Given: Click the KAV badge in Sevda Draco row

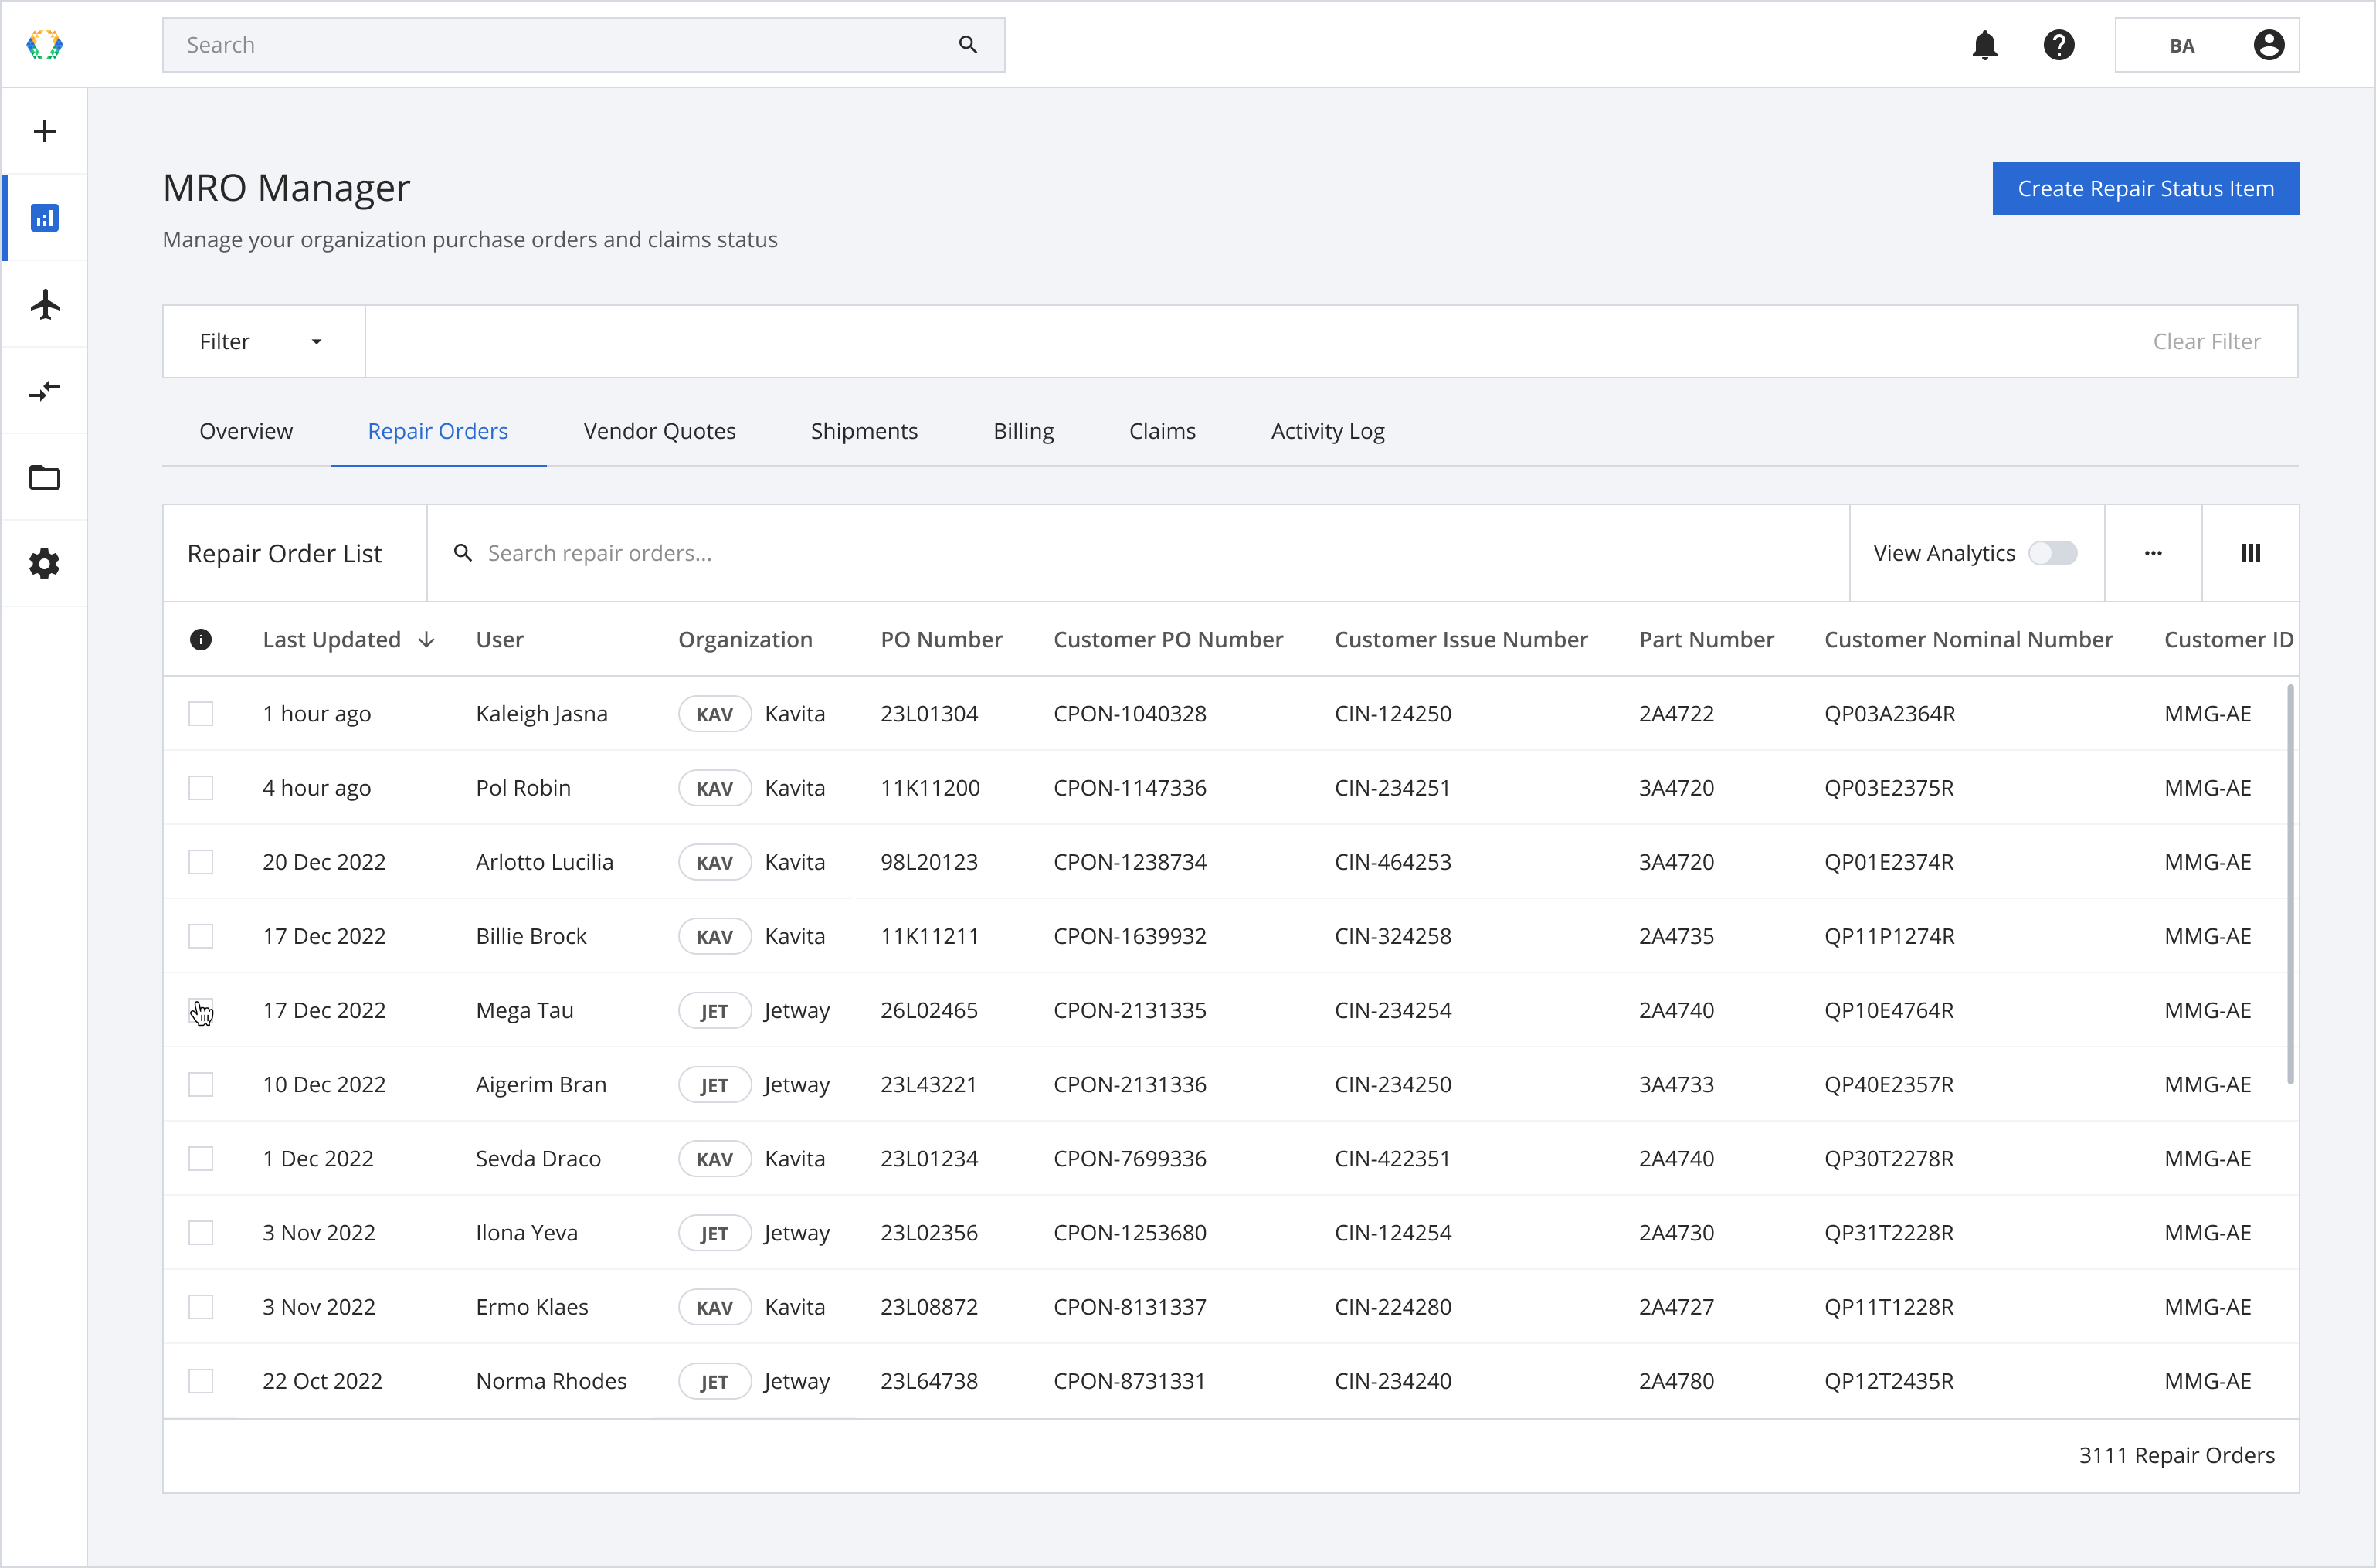Looking at the screenshot, I should tap(714, 1159).
